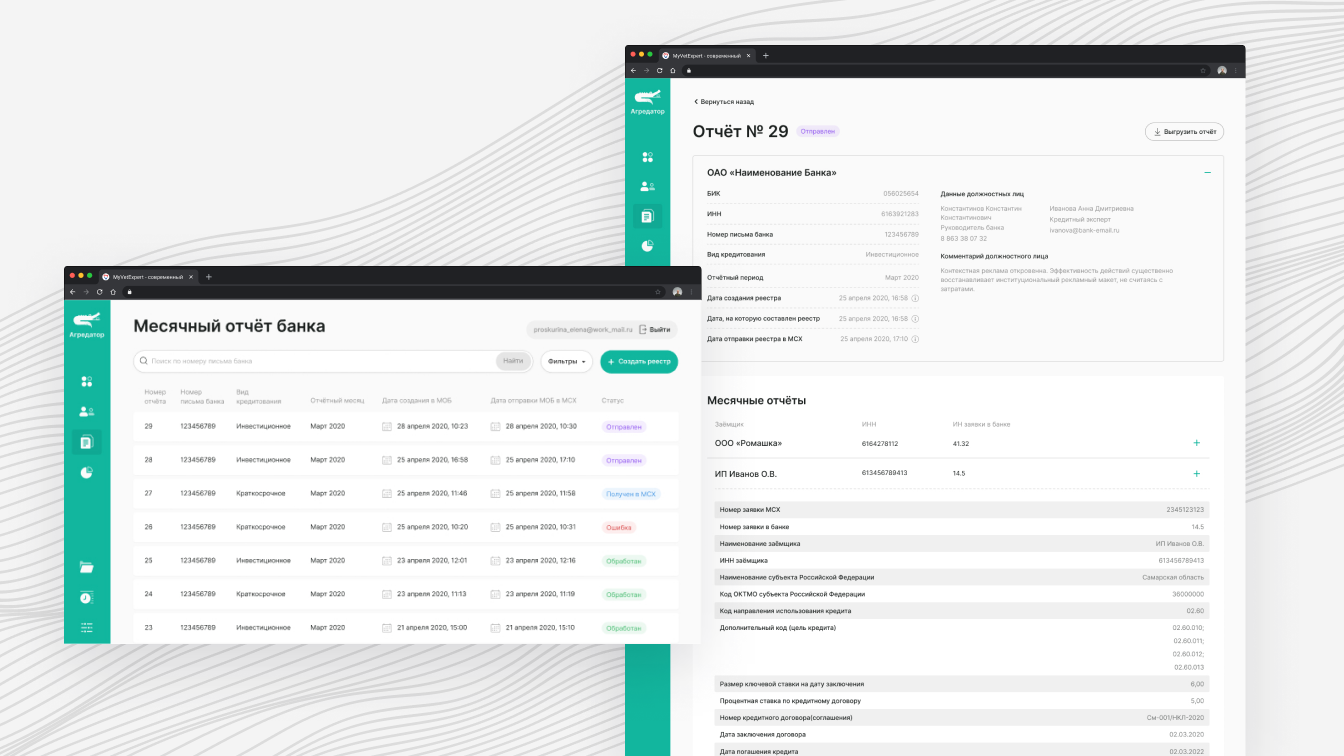Open the users icon in front window sidebar

point(87,411)
